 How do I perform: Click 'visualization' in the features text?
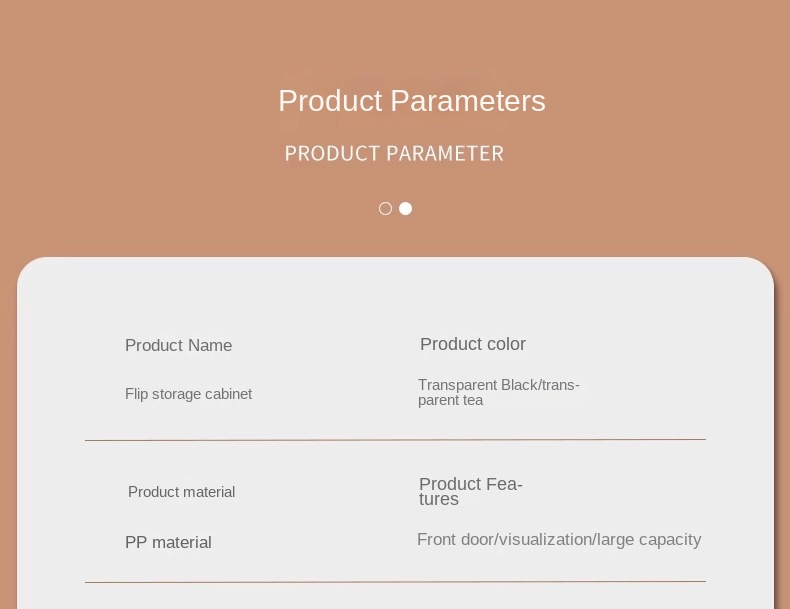(x=545, y=540)
